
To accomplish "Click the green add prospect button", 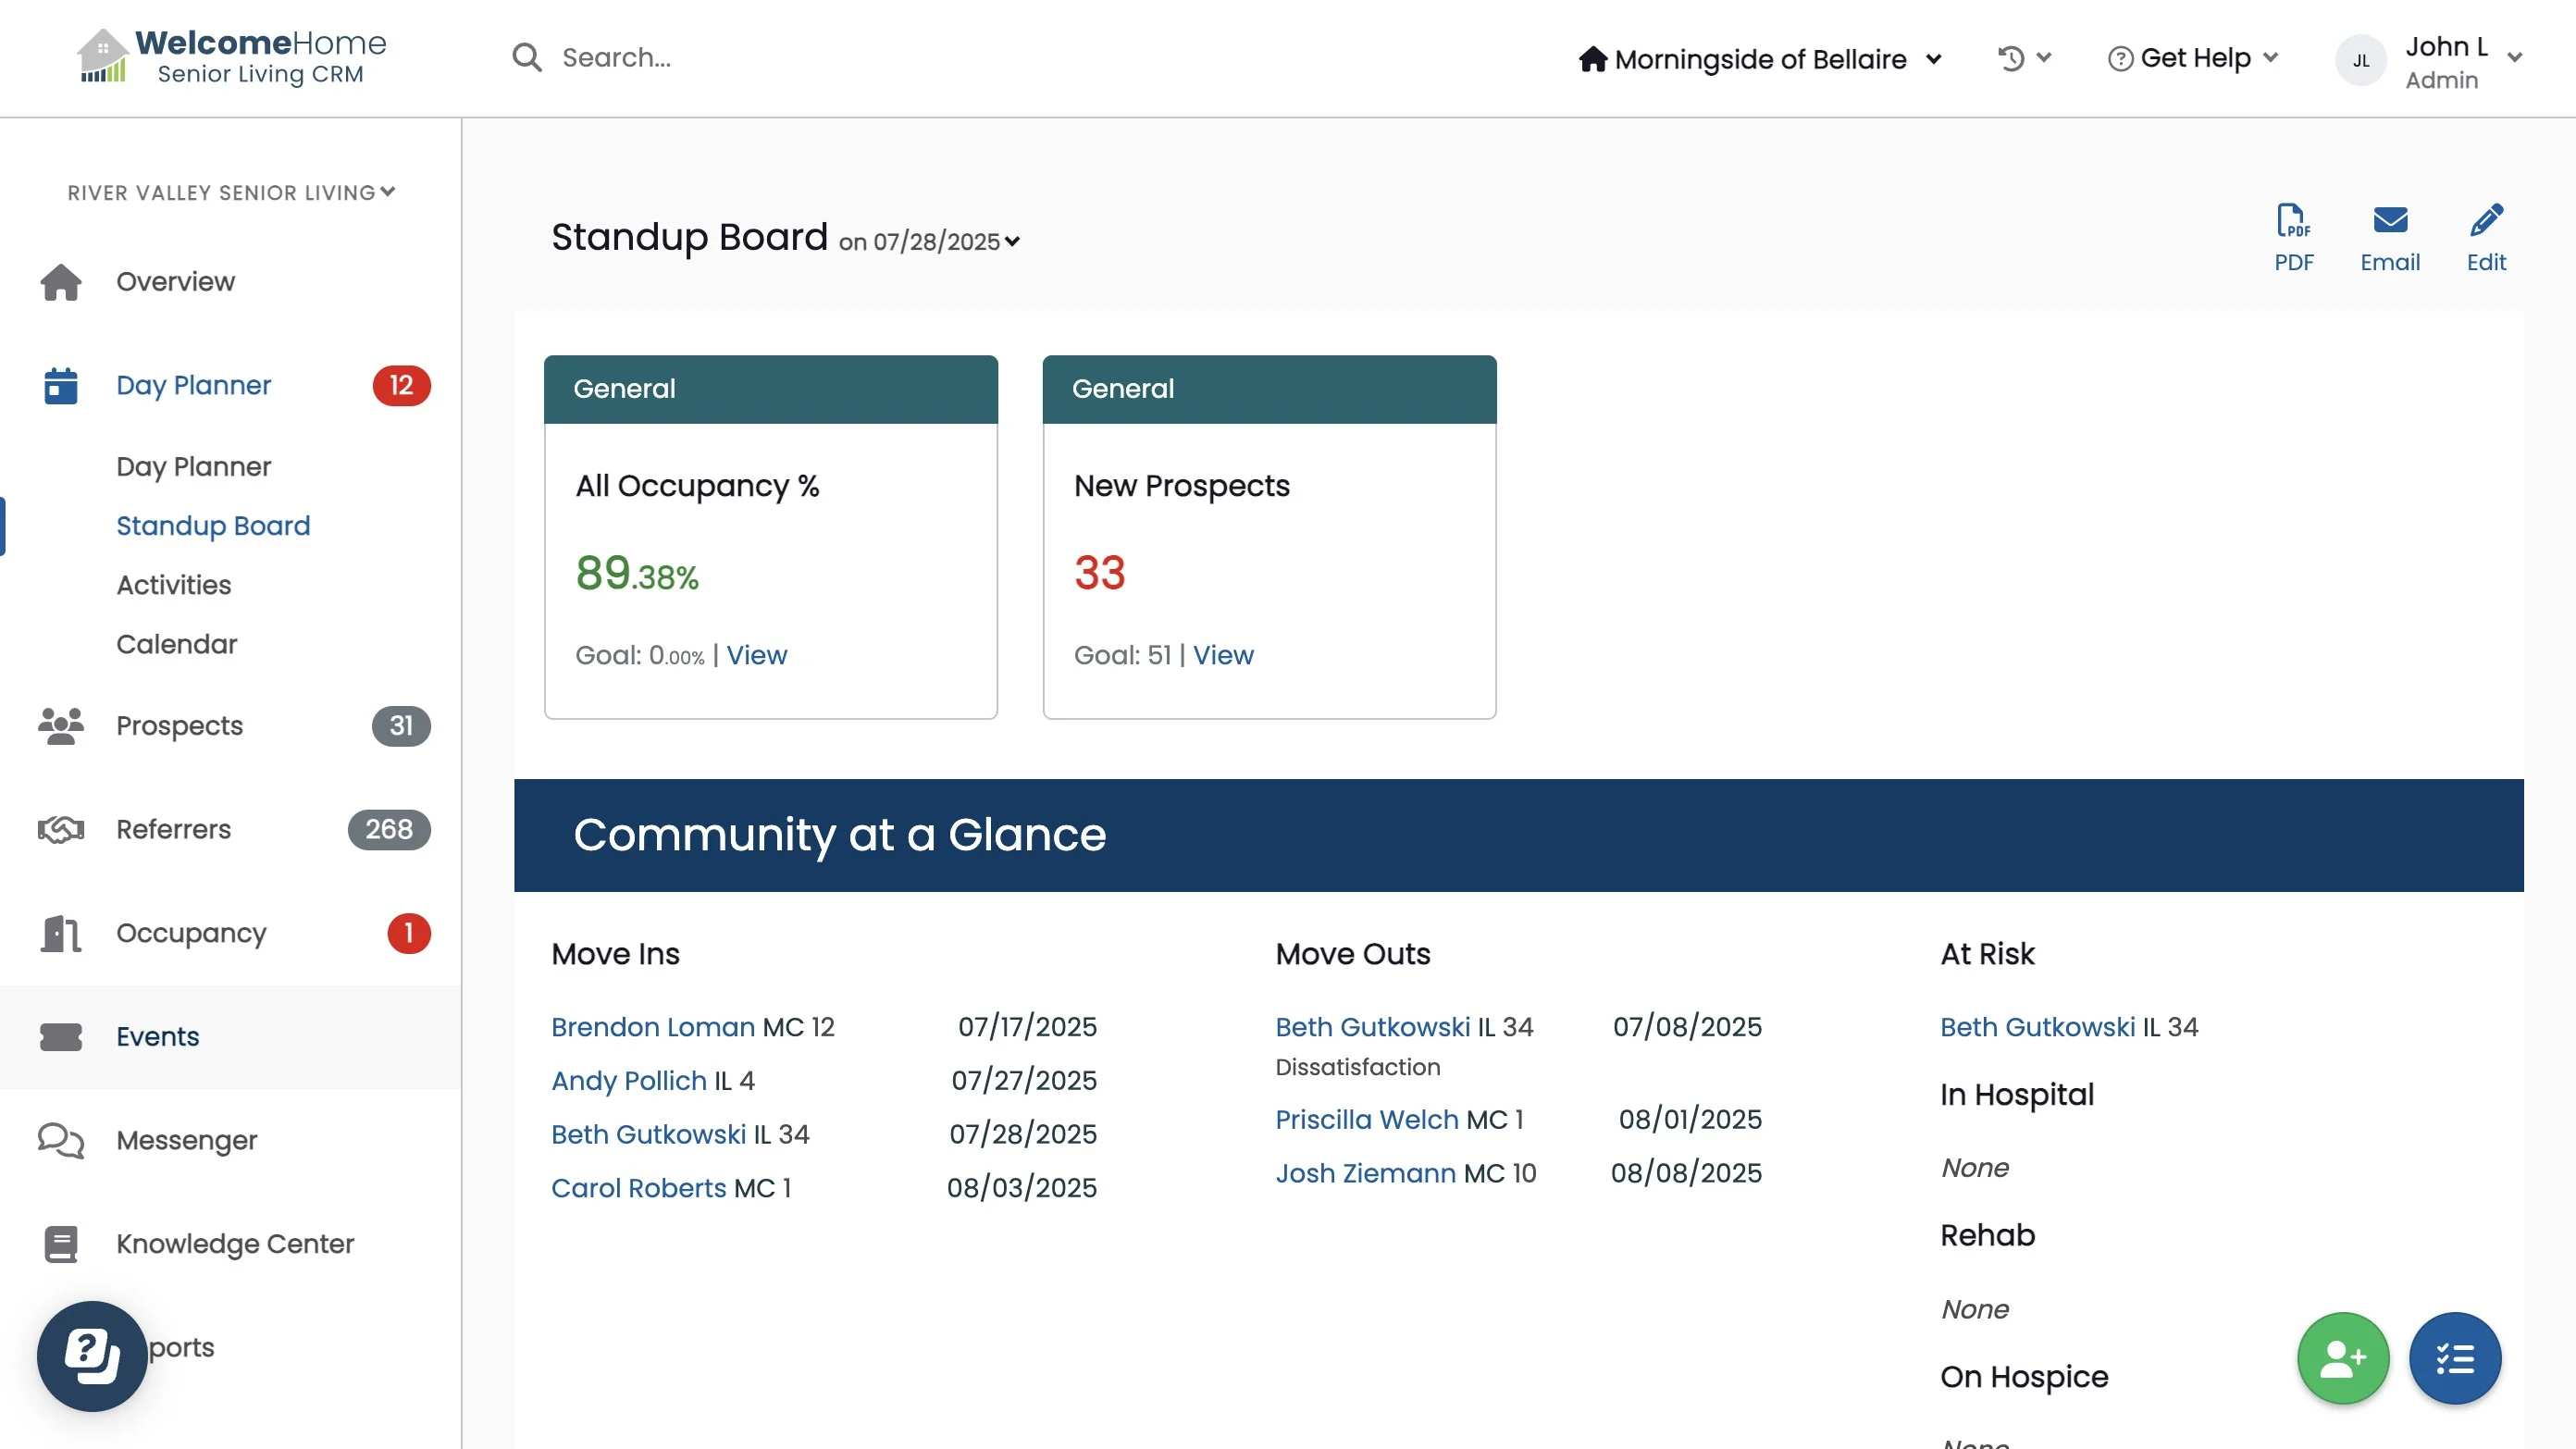I will (x=2342, y=1357).
